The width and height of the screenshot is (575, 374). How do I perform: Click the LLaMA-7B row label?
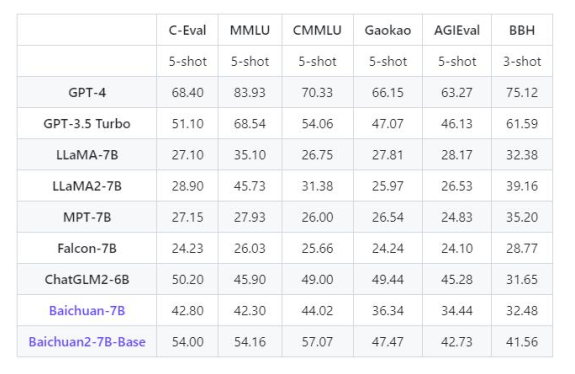click(x=87, y=155)
